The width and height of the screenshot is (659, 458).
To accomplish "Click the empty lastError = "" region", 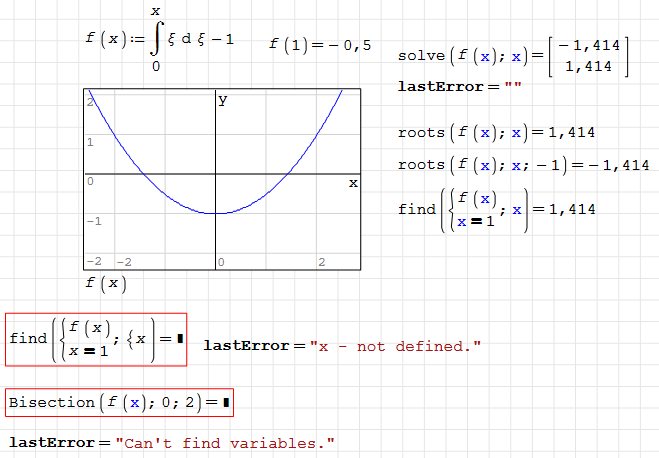I will (460, 87).
